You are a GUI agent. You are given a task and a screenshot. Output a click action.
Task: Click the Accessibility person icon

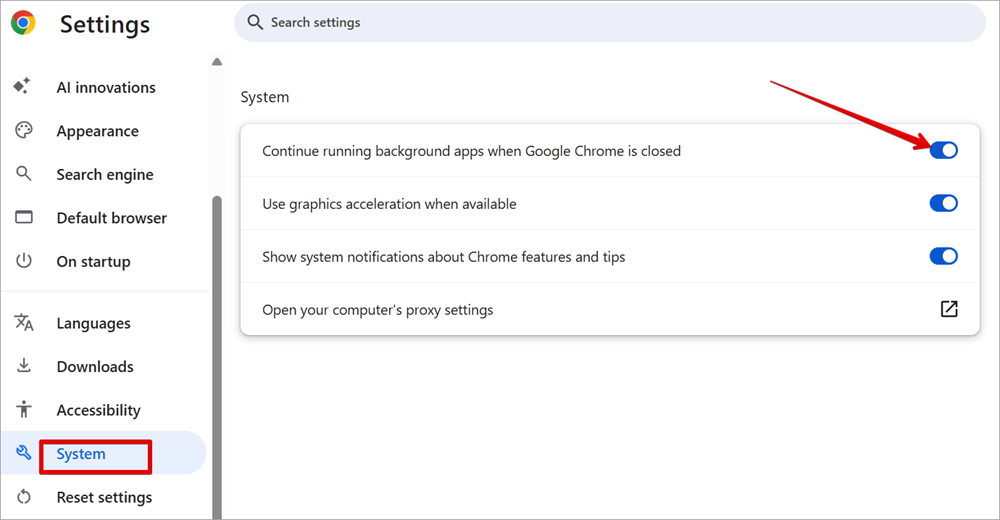click(x=24, y=410)
